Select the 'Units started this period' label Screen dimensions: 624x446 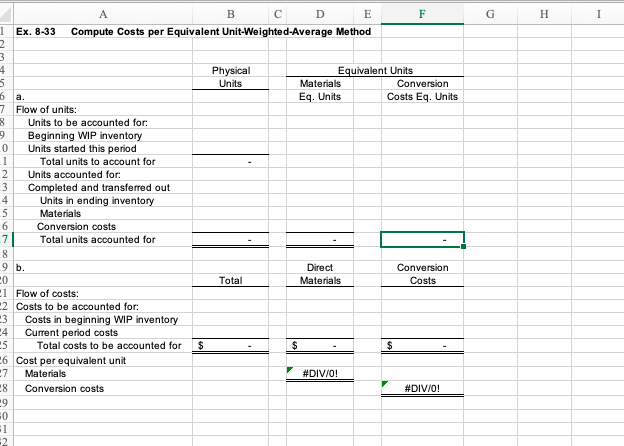tap(82, 148)
